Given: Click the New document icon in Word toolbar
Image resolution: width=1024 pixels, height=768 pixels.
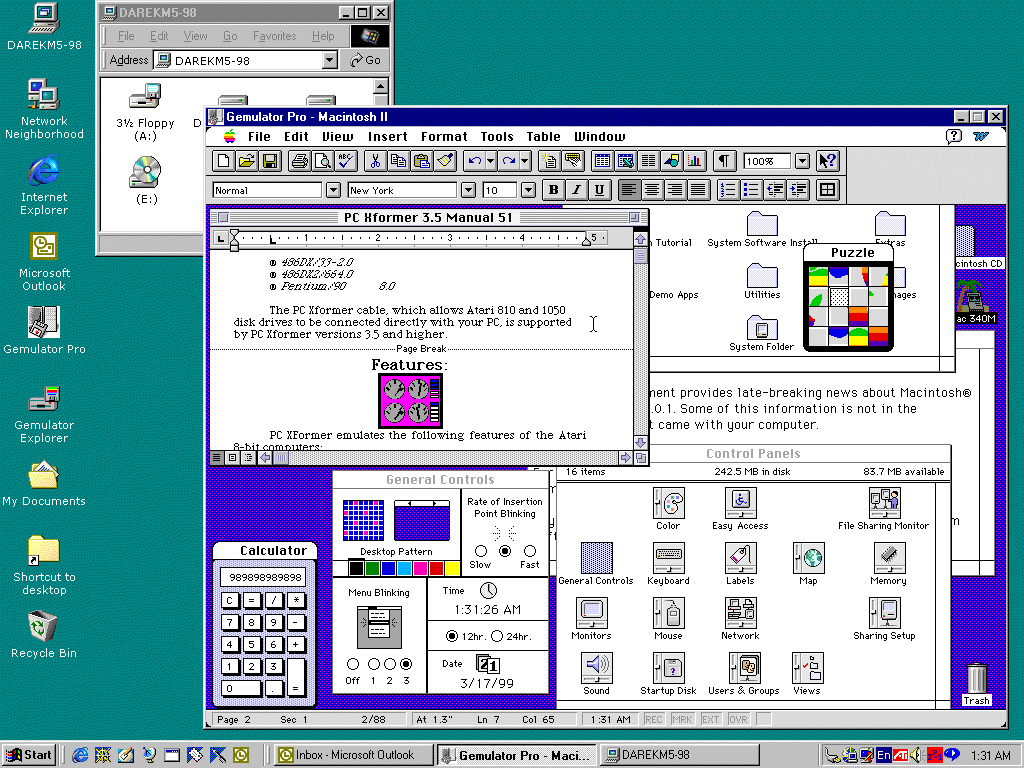Looking at the screenshot, I should click(223, 161).
